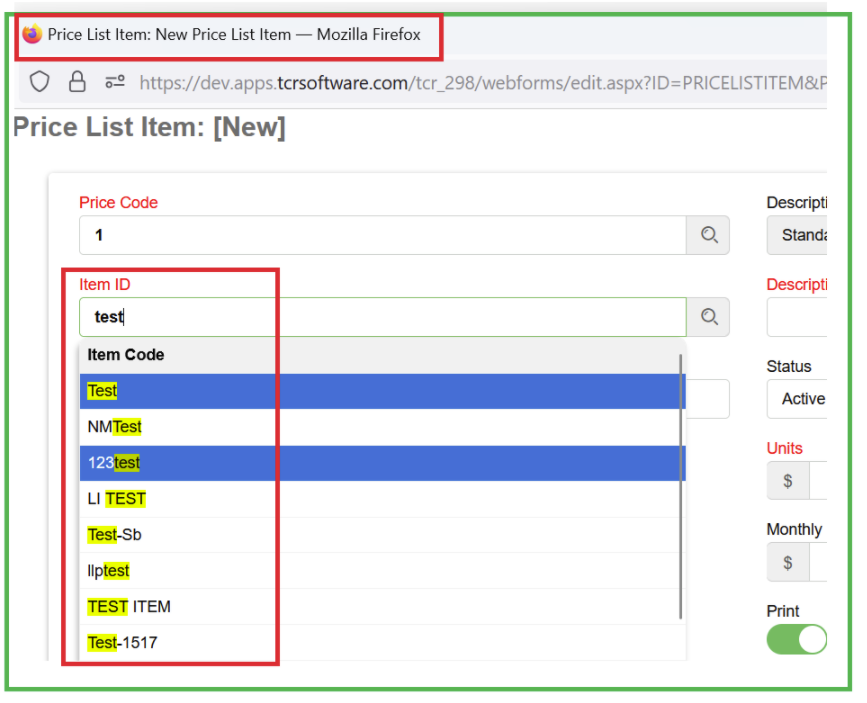Open the shield tracking protection icon
Viewport: 867px width, 703px height.
click(x=40, y=82)
